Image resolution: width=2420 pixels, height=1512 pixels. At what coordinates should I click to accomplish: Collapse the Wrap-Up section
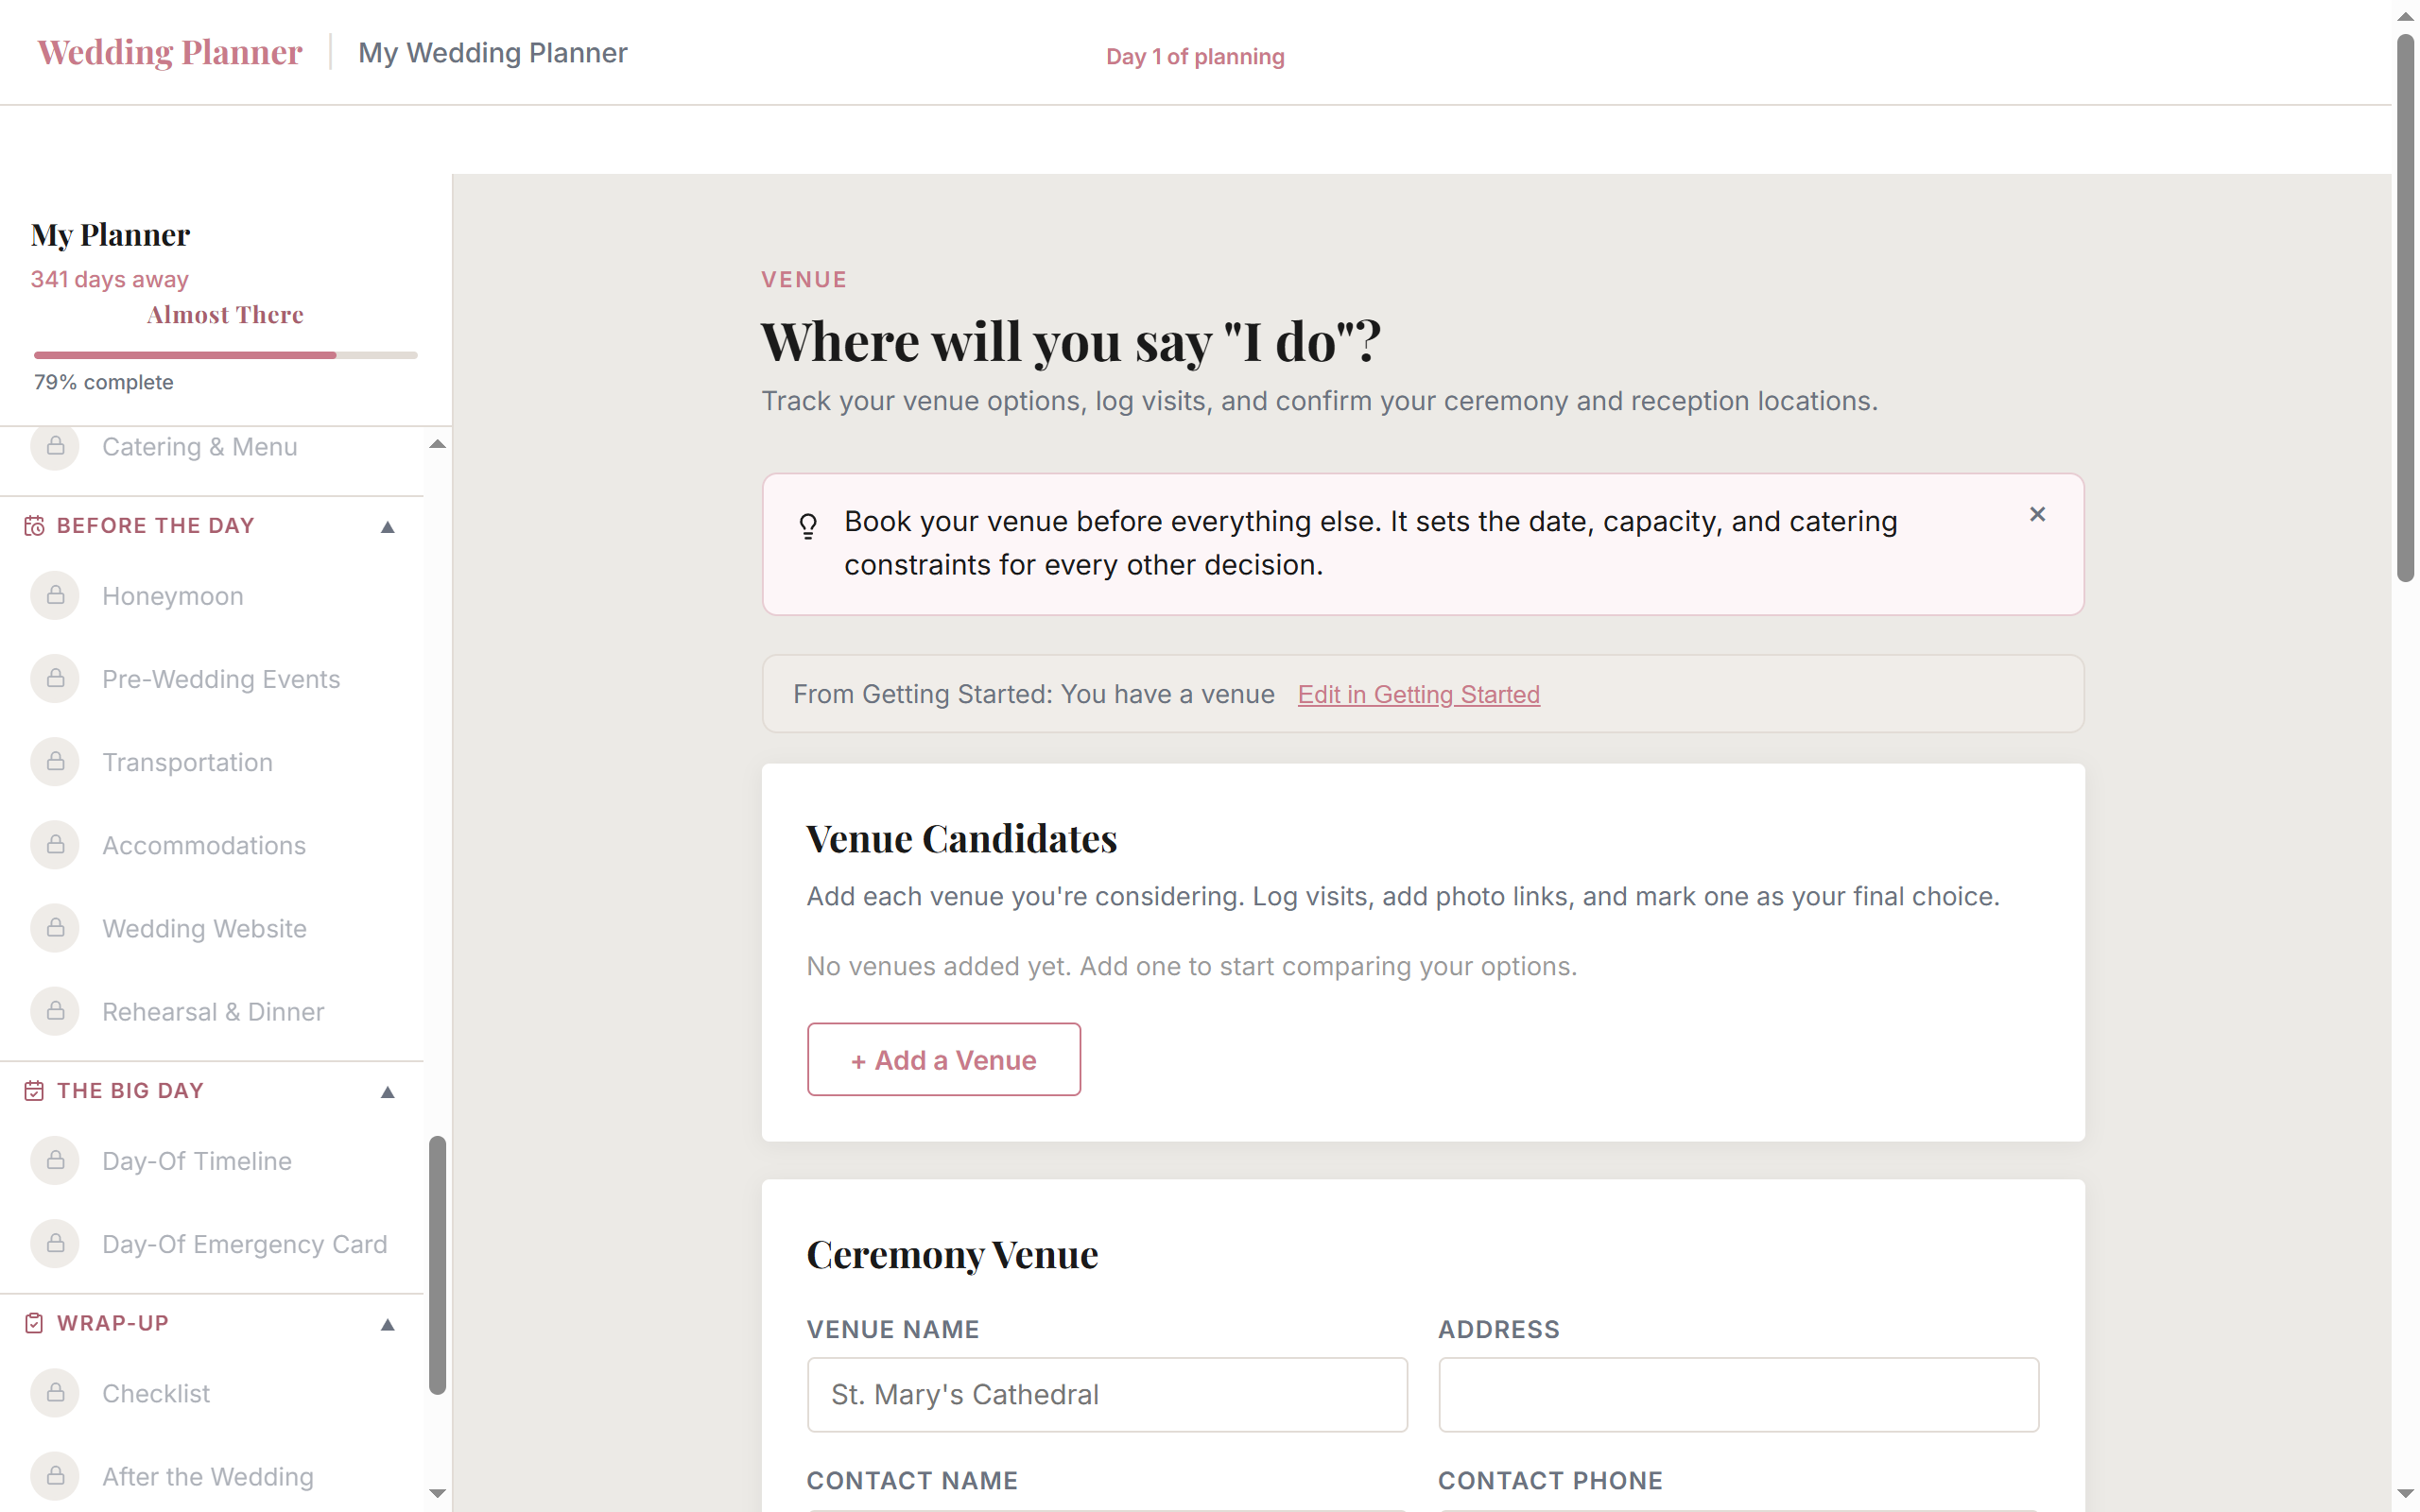point(388,1325)
